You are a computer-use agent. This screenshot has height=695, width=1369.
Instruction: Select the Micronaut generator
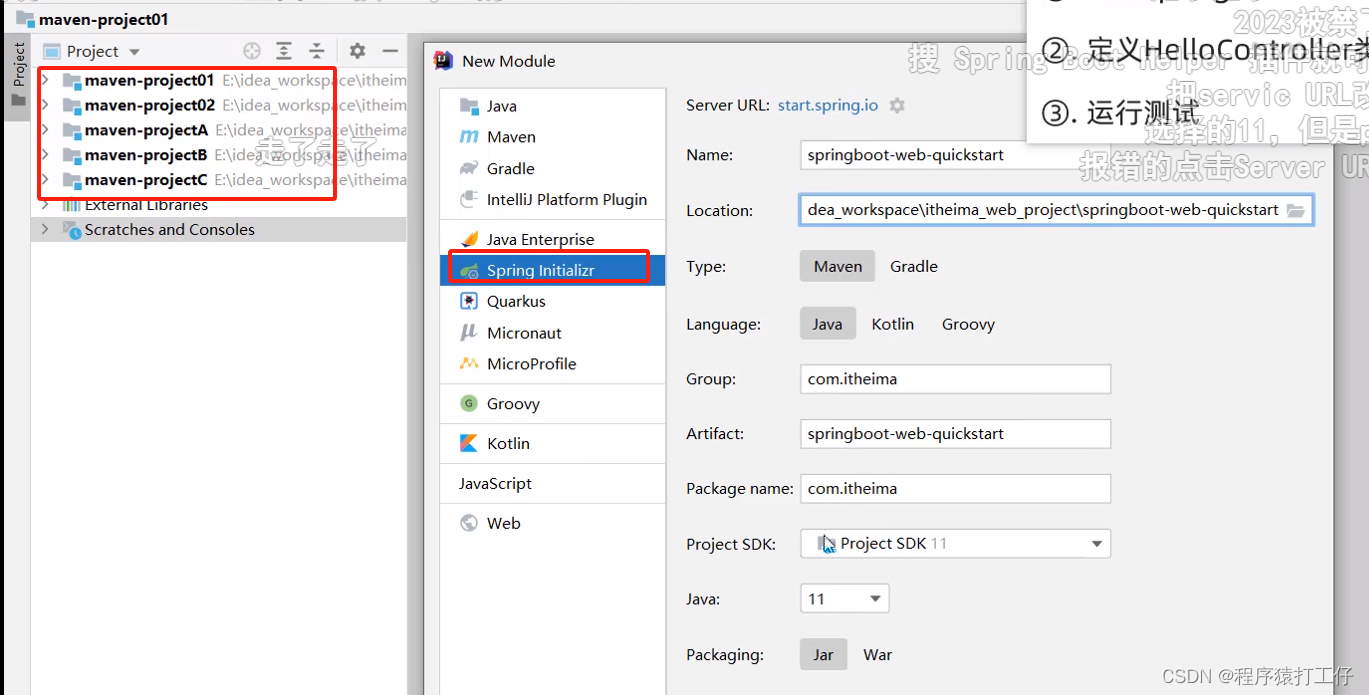click(553, 332)
